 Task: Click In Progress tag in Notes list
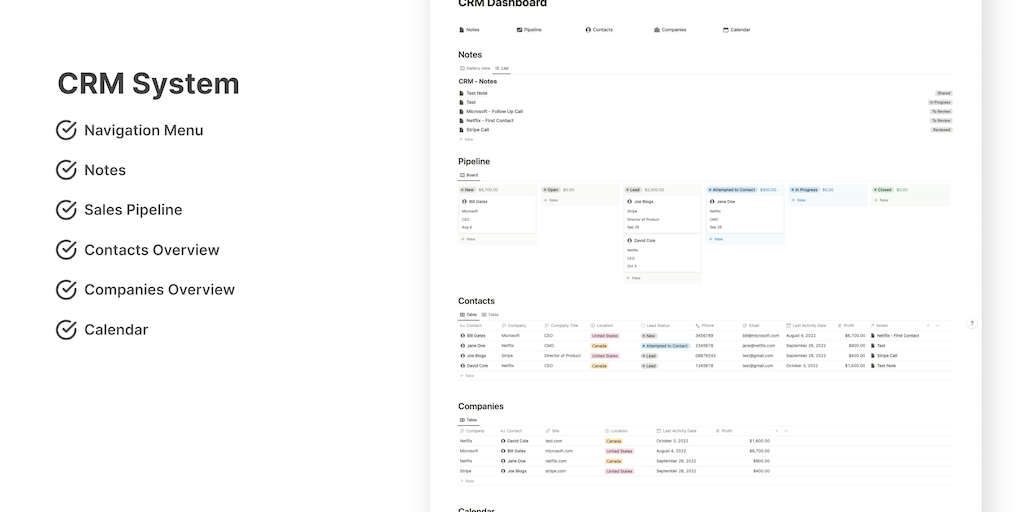coord(940,103)
